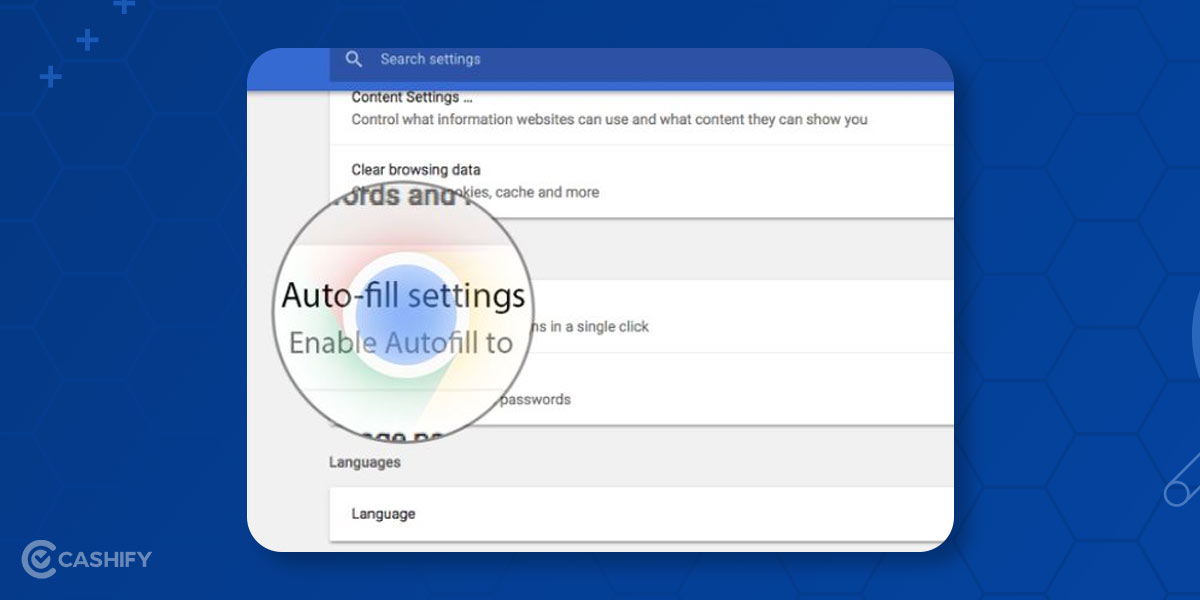Select the Auto-fill settings heading
The image size is (1200, 600).
[x=404, y=294]
